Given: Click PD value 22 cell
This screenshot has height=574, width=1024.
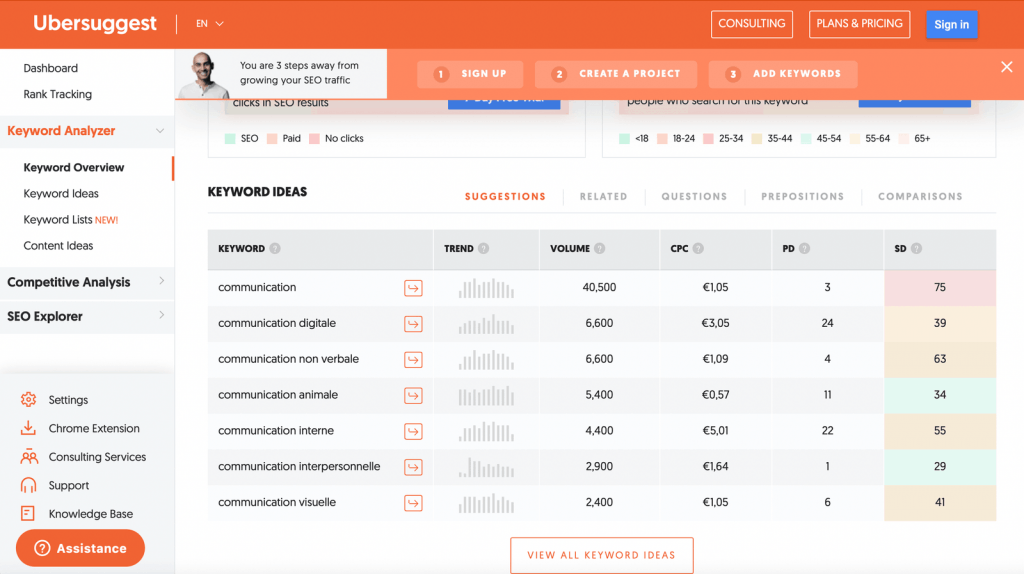Looking at the screenshot, I should click(x=827, y=431).
